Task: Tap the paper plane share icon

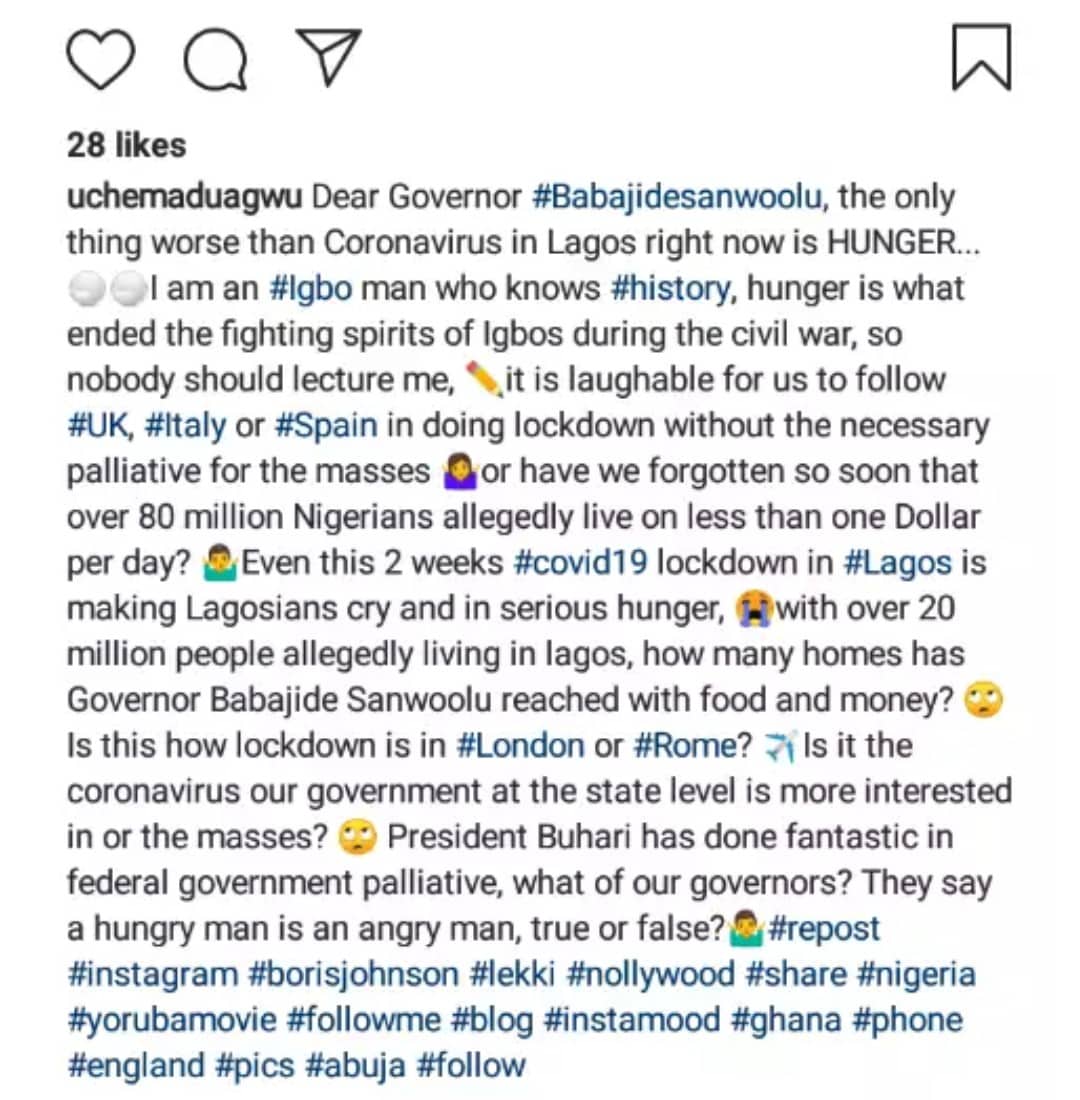Action: (x=328, y=57)
